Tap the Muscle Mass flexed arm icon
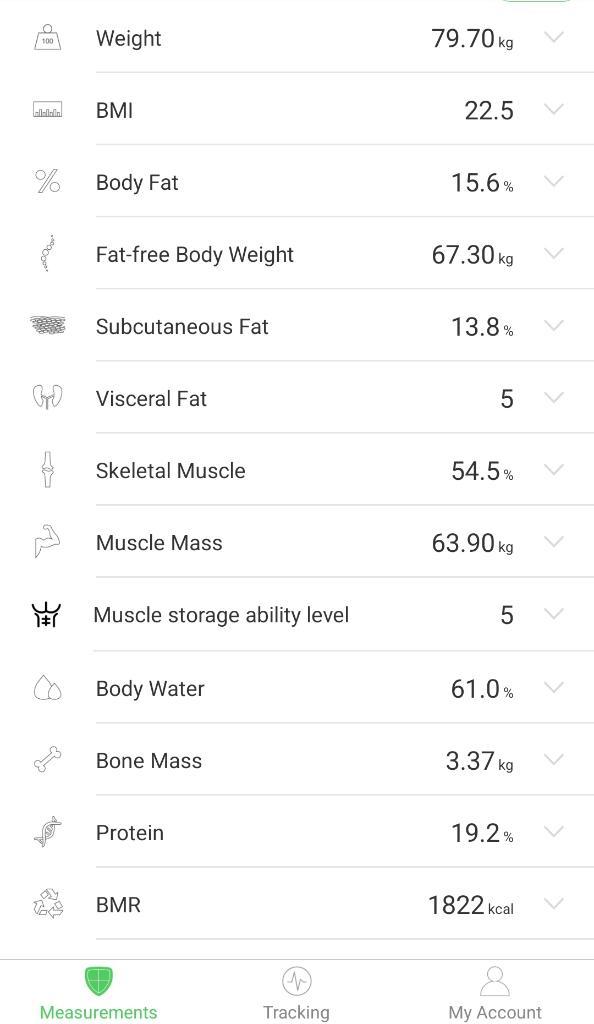 [x=47, y=542]
